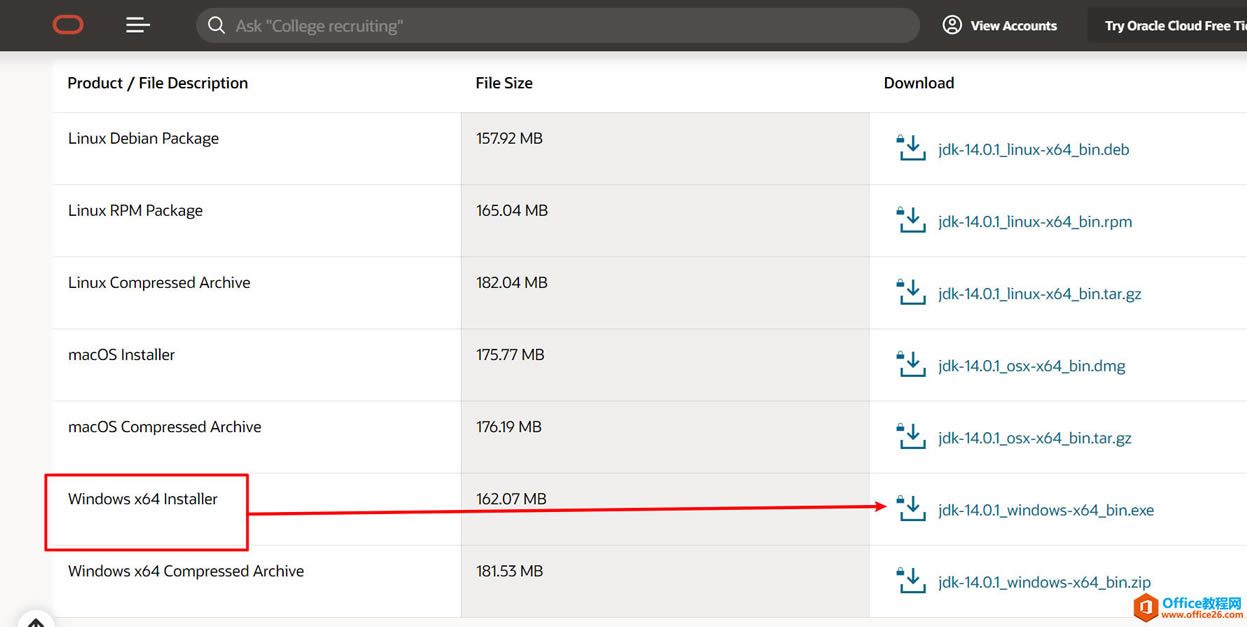Download jdk-14.0.1_windows-x64_bin.zip link

click(1044, 582)
